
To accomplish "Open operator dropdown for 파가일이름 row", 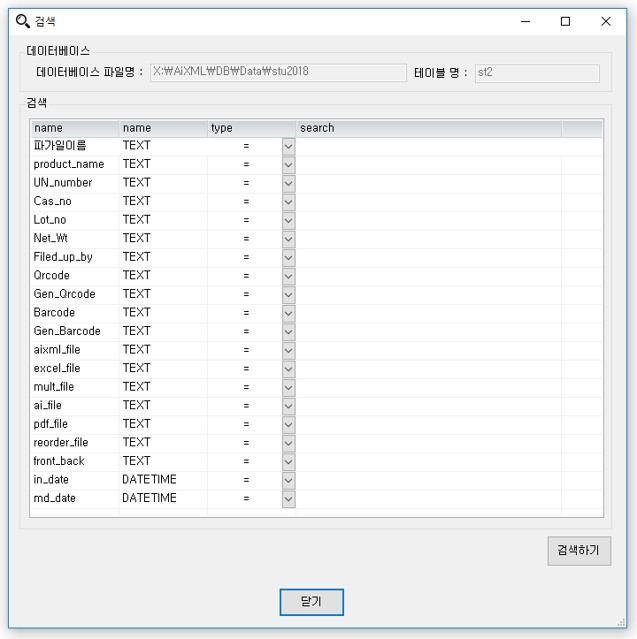I will tap(288, 146).
